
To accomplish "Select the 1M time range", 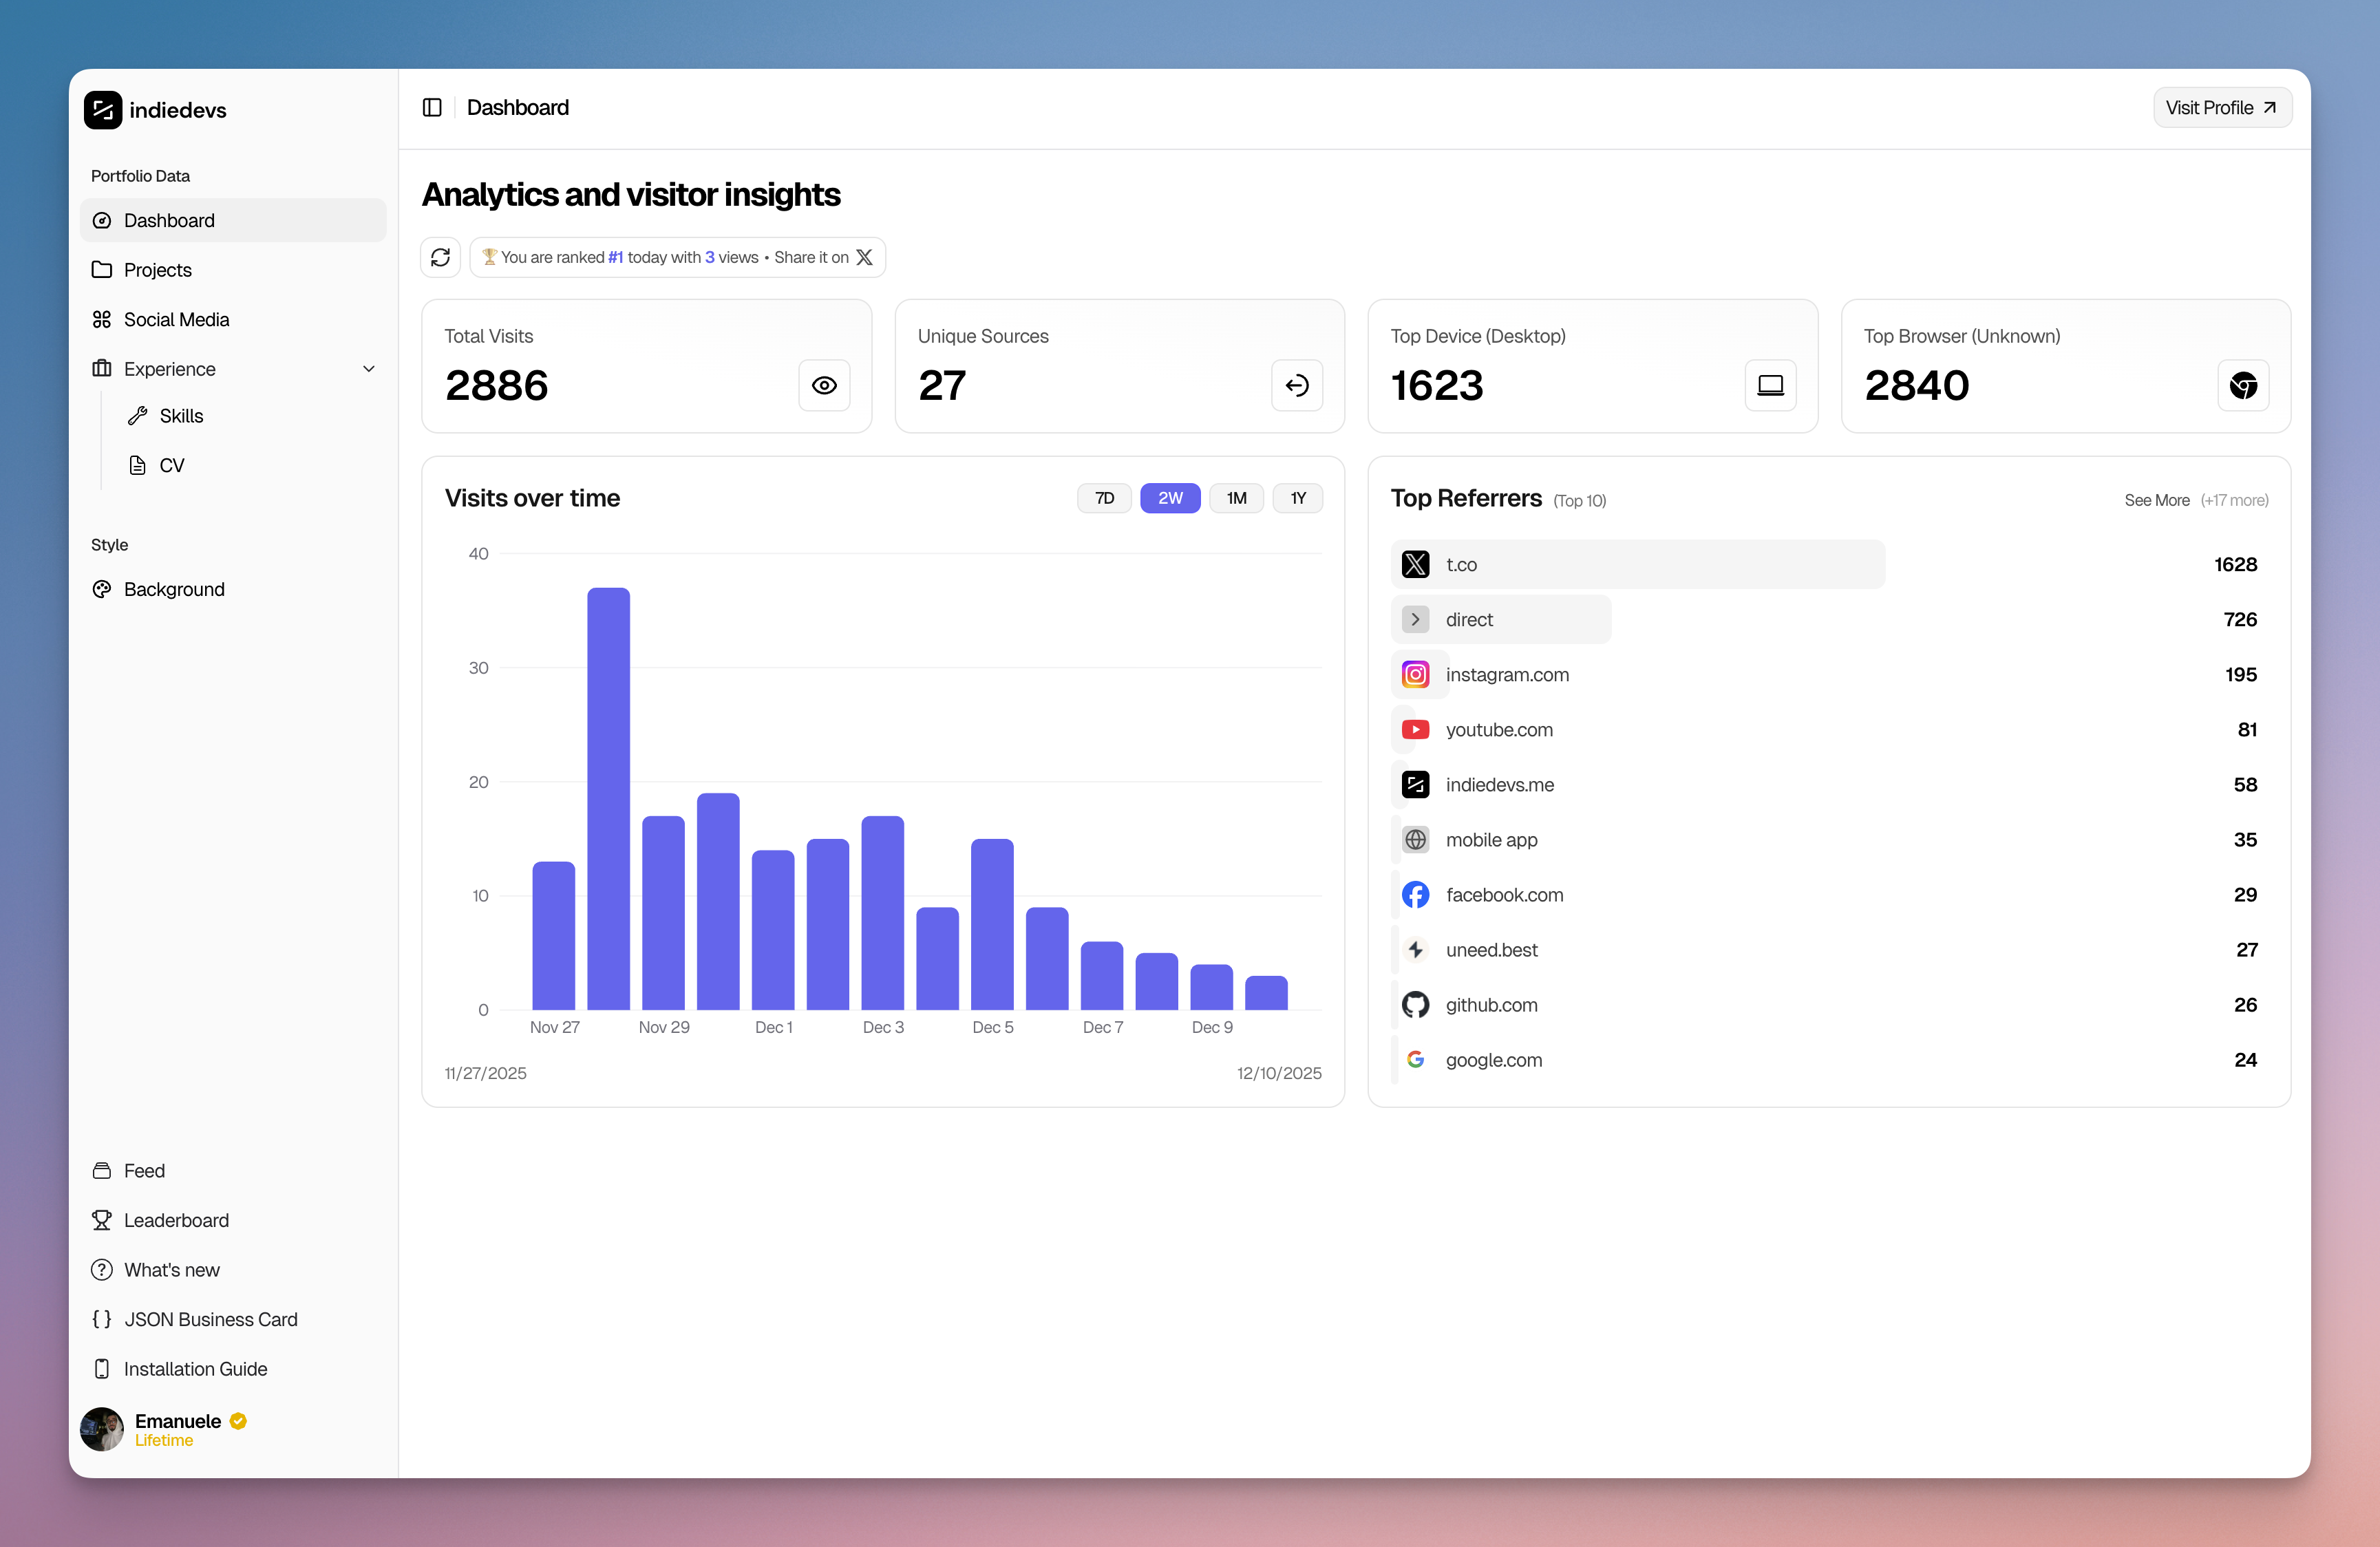I will click(x=1236, y=498).
